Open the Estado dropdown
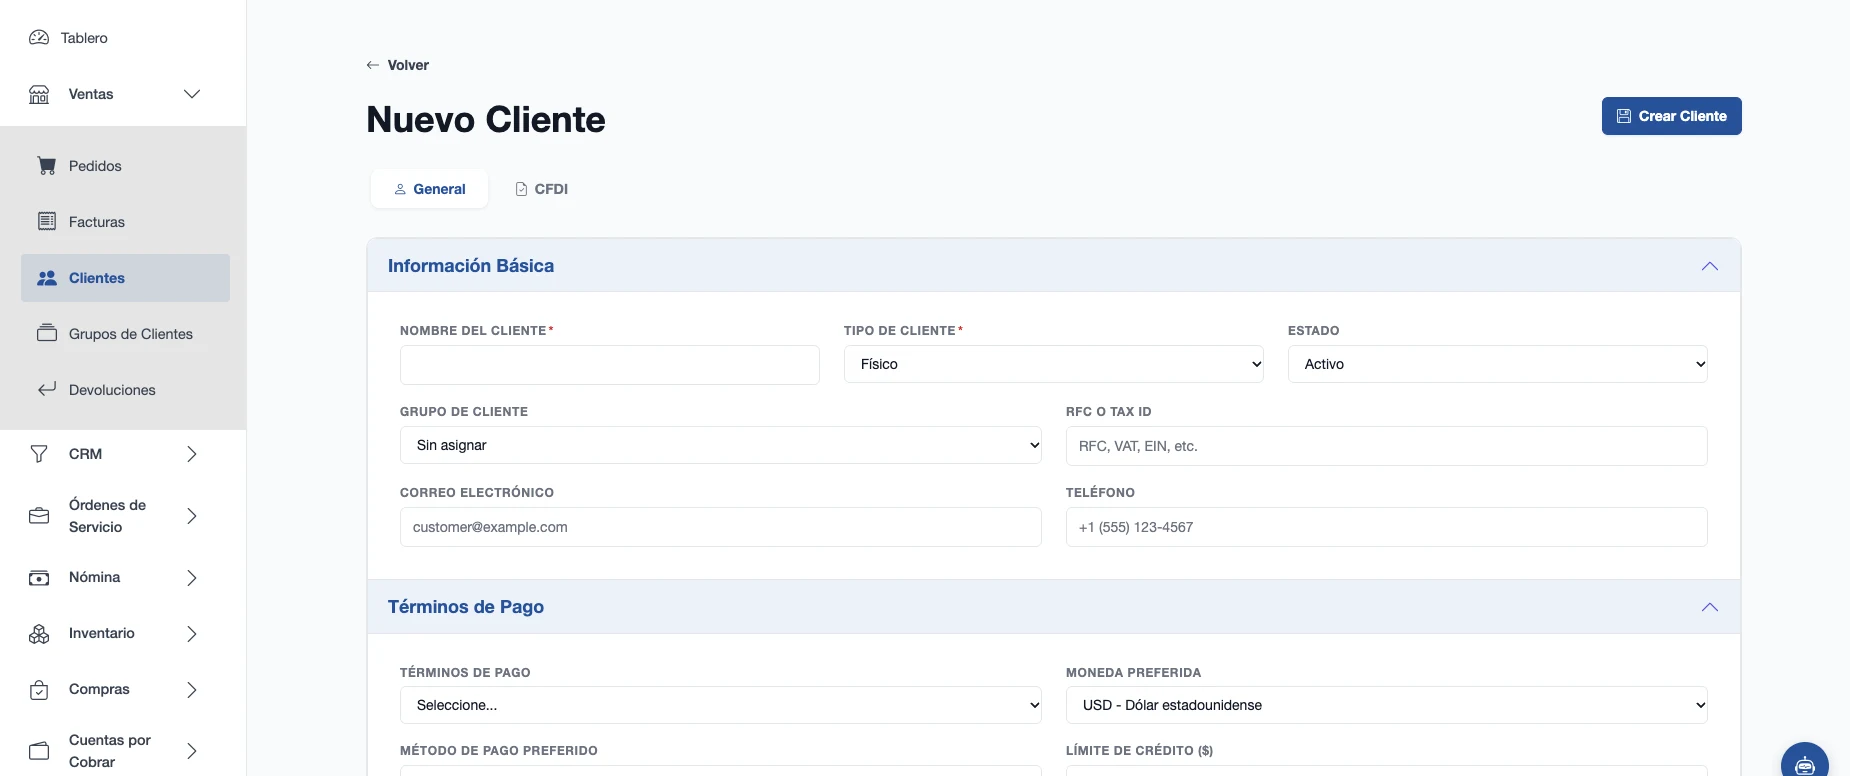Image resolution: width=1850 pixels, height=776 pixels. tap(1498, 364)
